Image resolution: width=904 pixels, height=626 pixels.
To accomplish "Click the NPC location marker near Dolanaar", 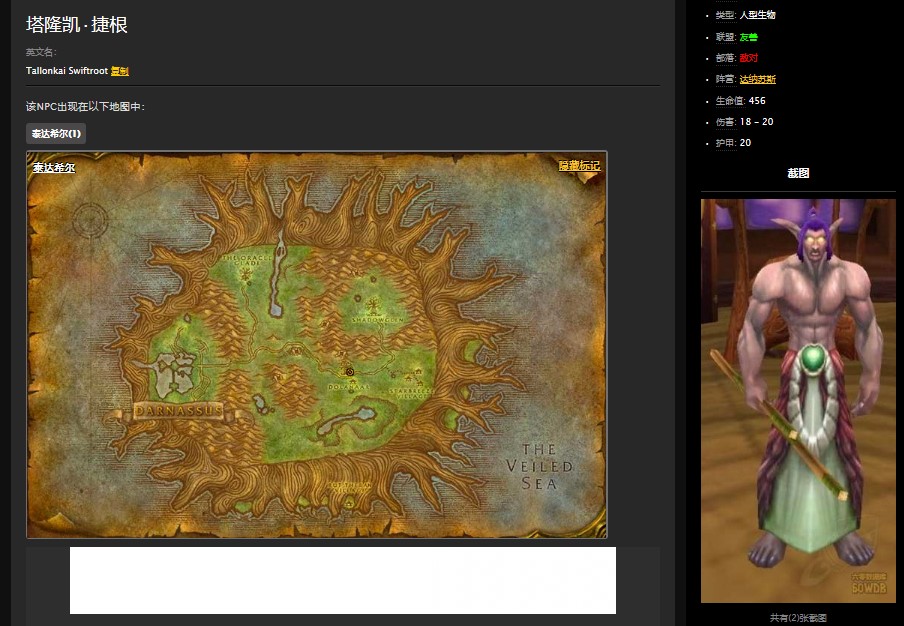I will pyautogui.click(x=349, y=371).
